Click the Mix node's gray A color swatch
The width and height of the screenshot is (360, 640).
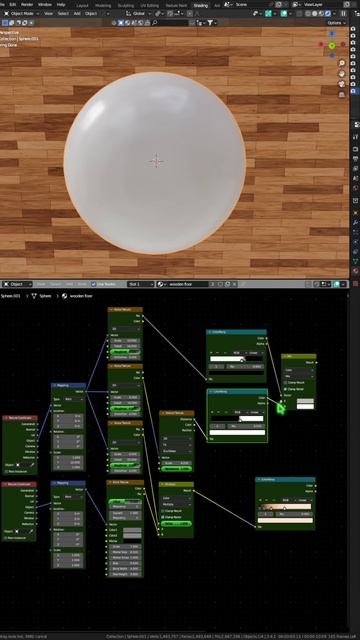click(305, 401)
